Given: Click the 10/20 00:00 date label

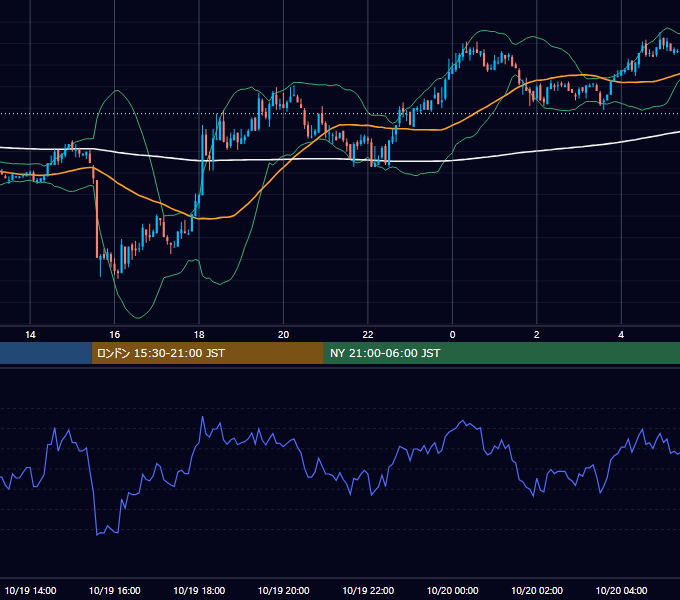Looking at the screenshot, I should pyautogui.click(x=452, y=590).
